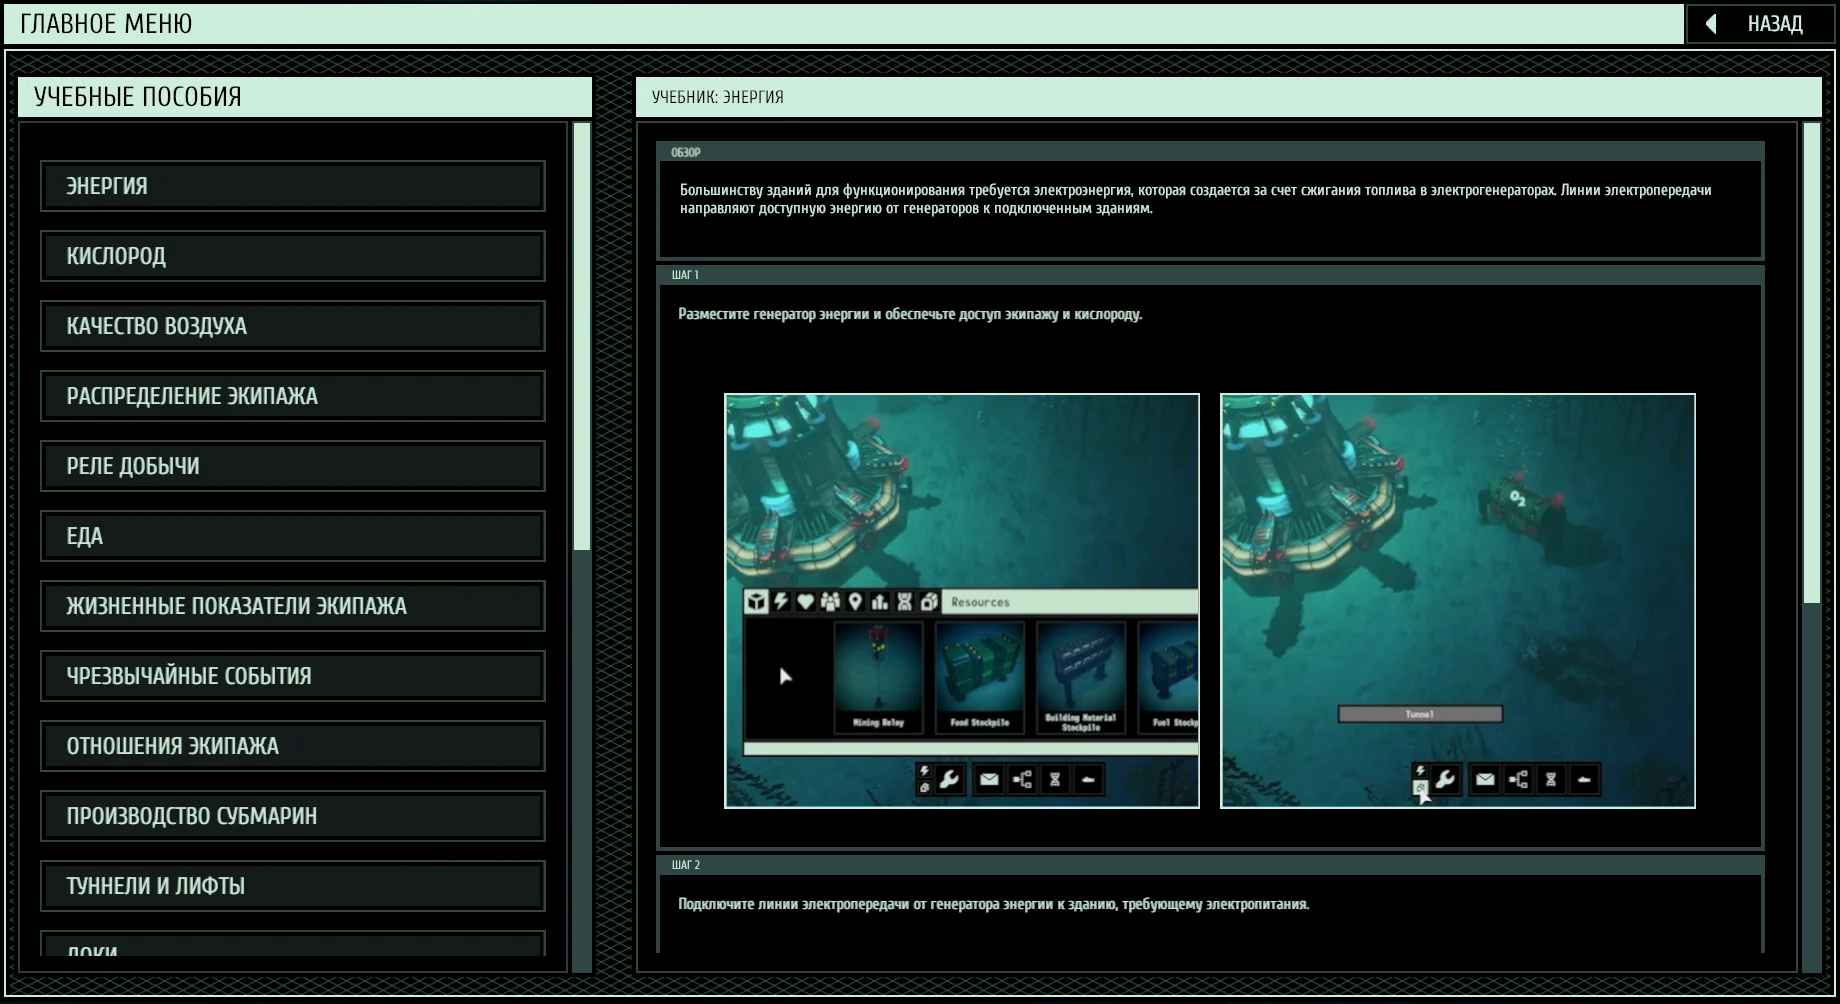This screenshot has width=1840, height=1004.
Task: Select the ЕДА tutorial entry
Action: (293, 536)
